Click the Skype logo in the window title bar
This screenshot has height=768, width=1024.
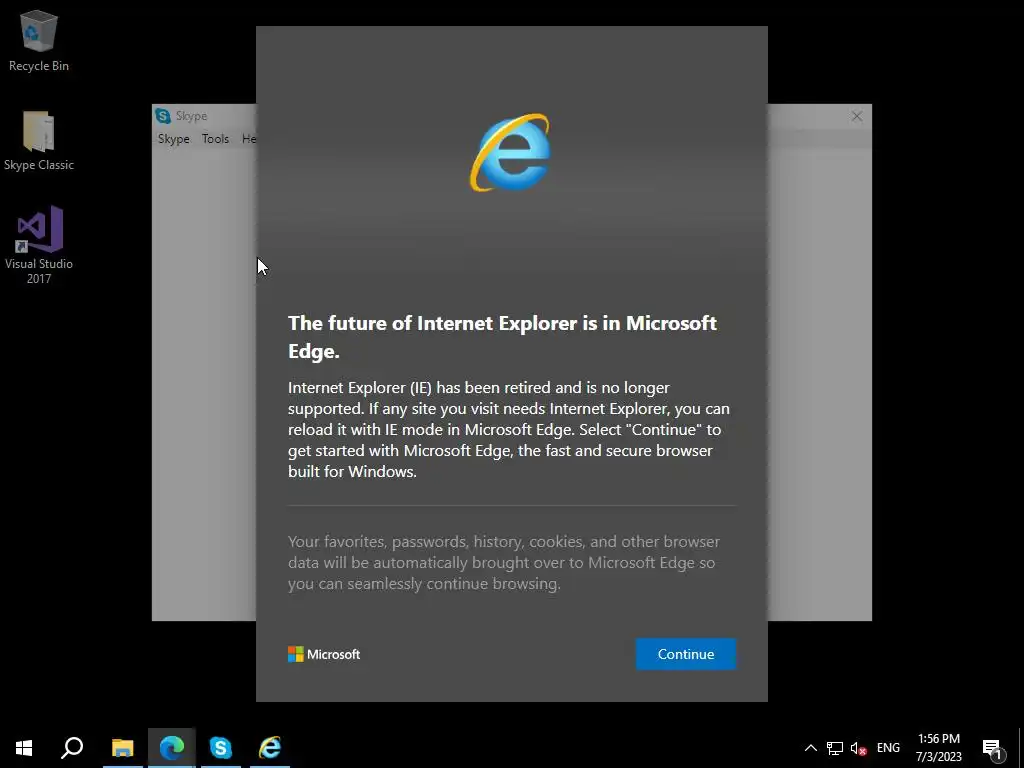pos(163,116)
